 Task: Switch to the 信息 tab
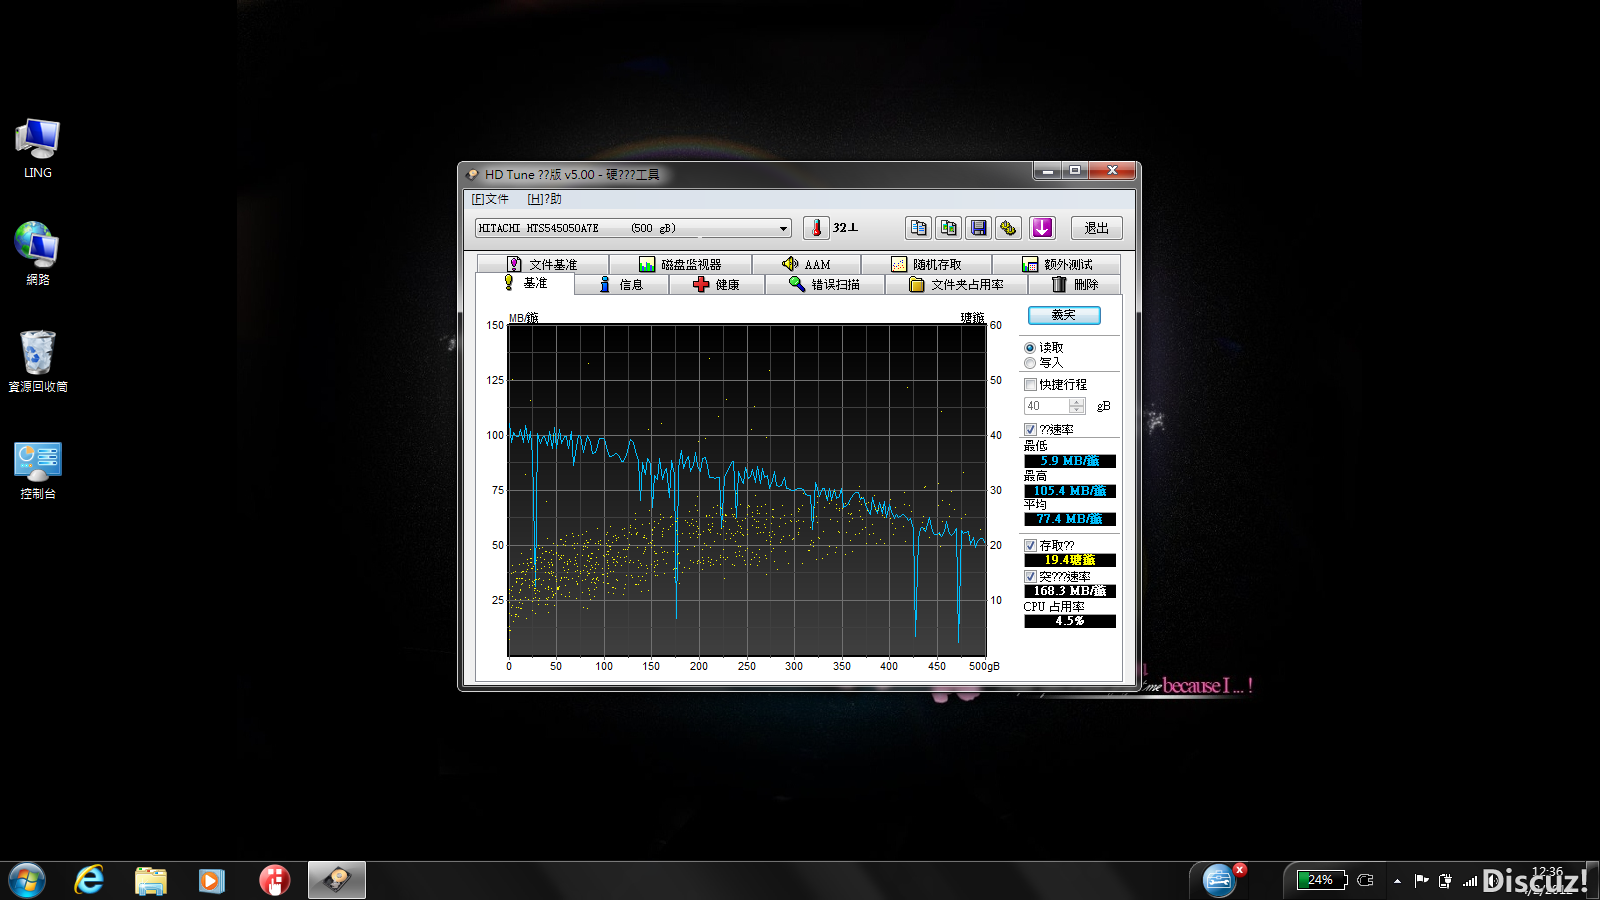pyautogui.click(x=621, y=285)
